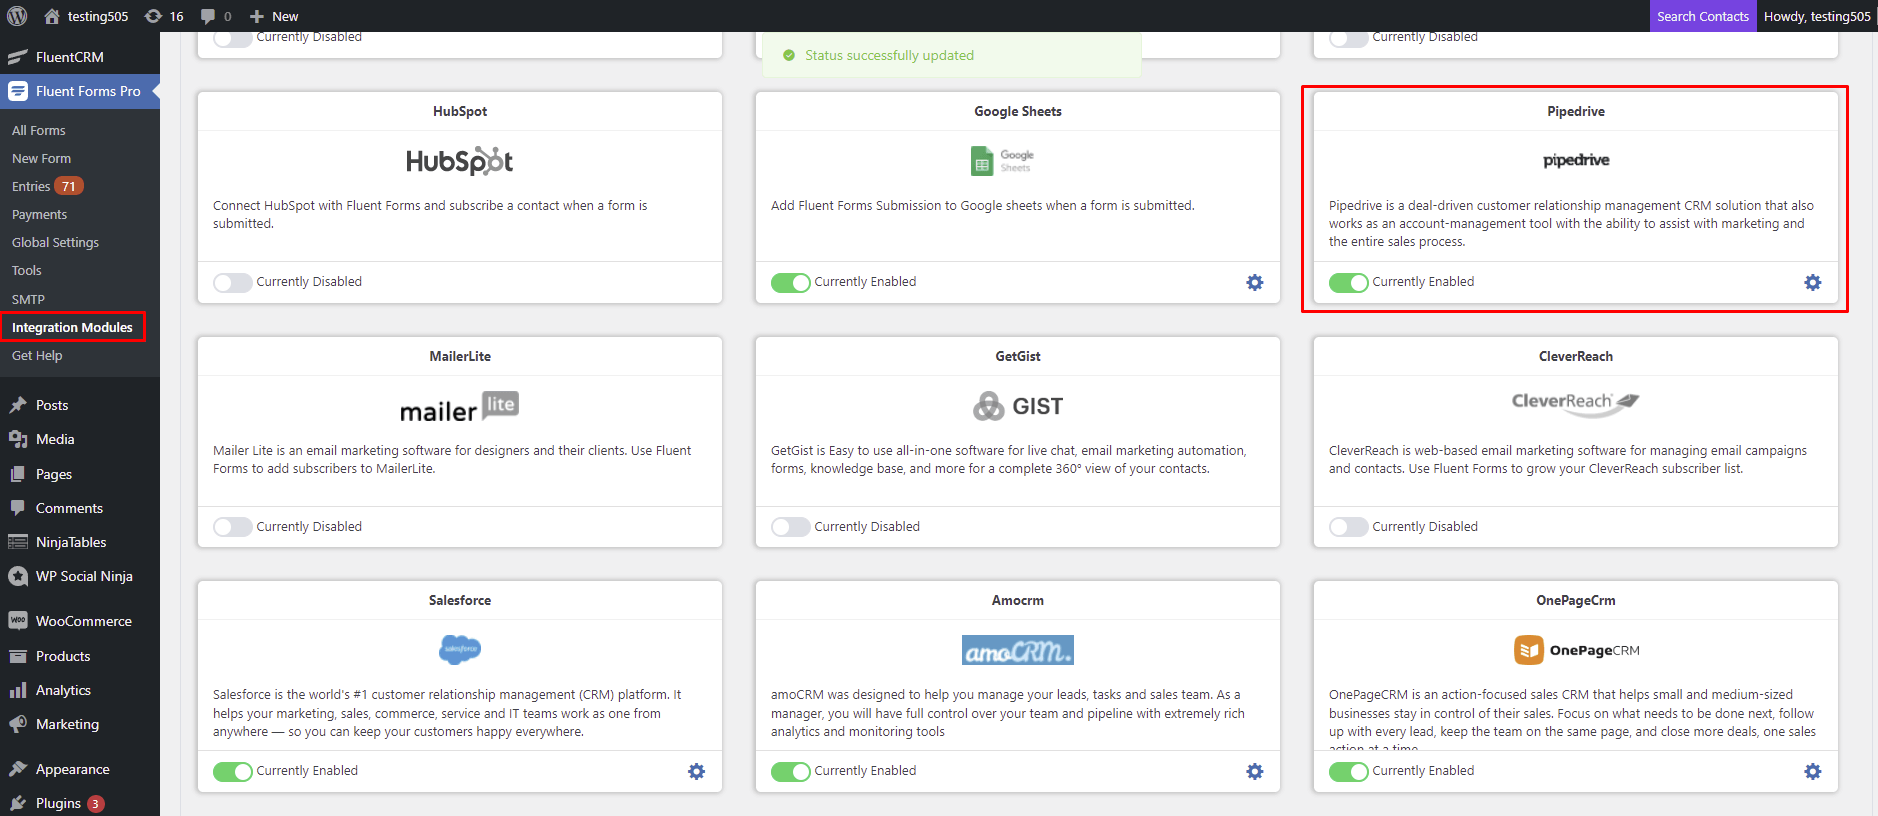This screenshot has height=816, width=1878.
Task: Click the Salesforce card title text
Action: [460, 600]
